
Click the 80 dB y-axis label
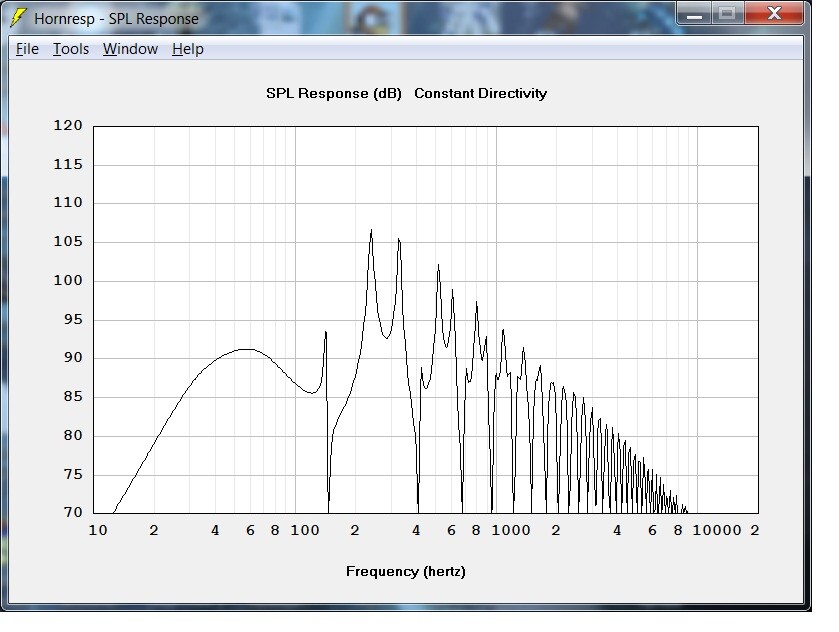point(73,436)
